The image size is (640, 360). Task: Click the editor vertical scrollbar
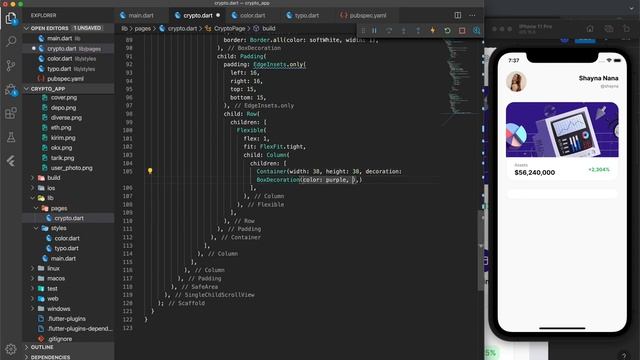point(481,250)
